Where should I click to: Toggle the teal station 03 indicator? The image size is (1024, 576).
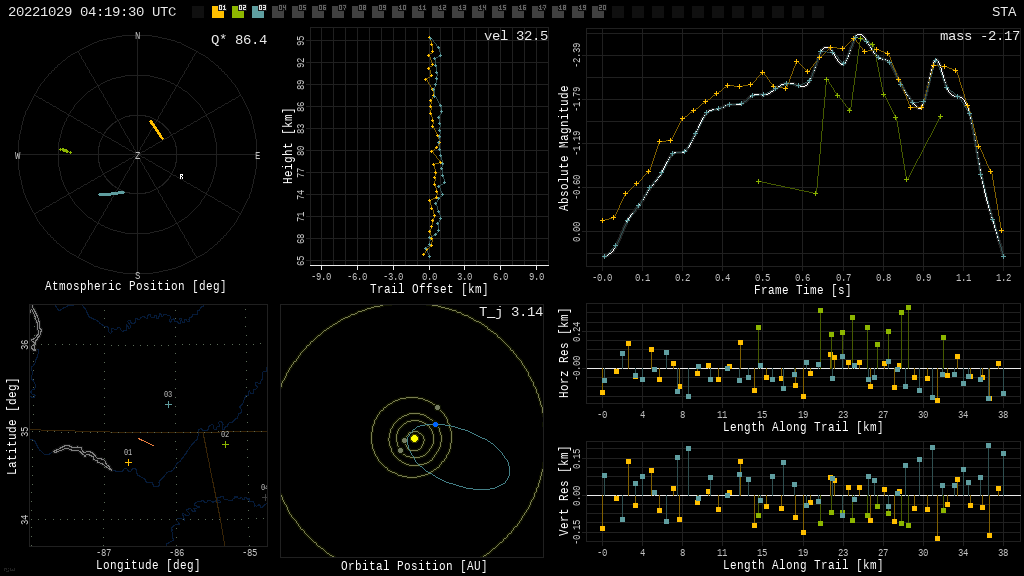pos(258,12)
